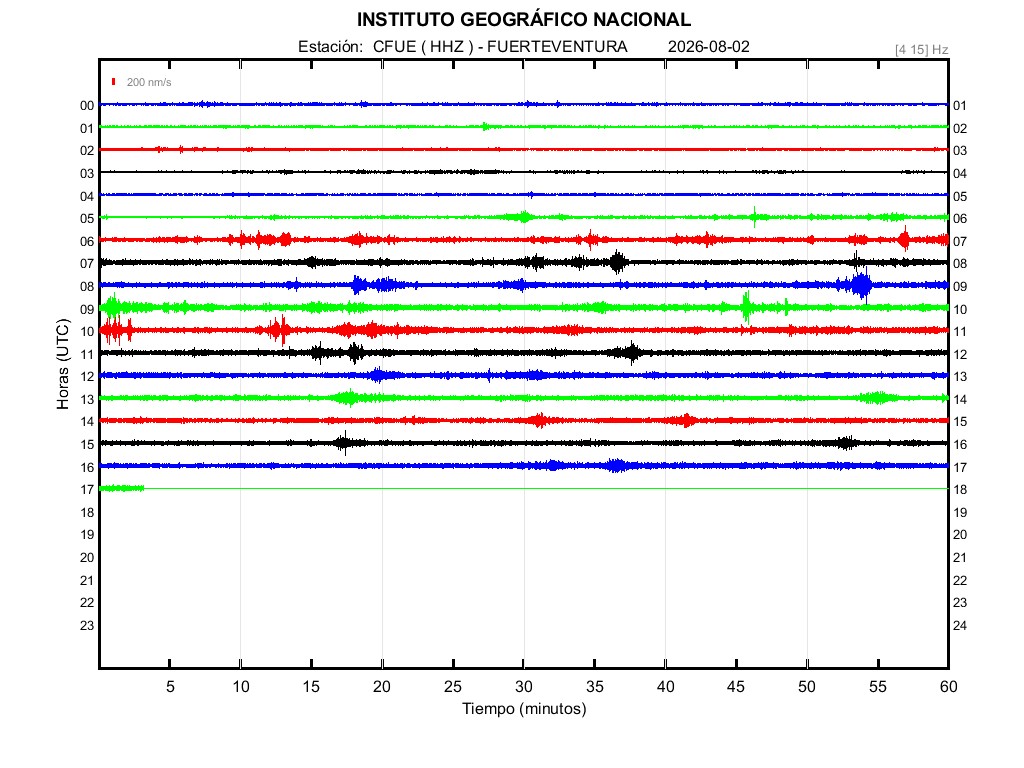The width and height of the screenshot is (1024, 768).
Task: Click left-axis hour label 12
Action: 87,377
